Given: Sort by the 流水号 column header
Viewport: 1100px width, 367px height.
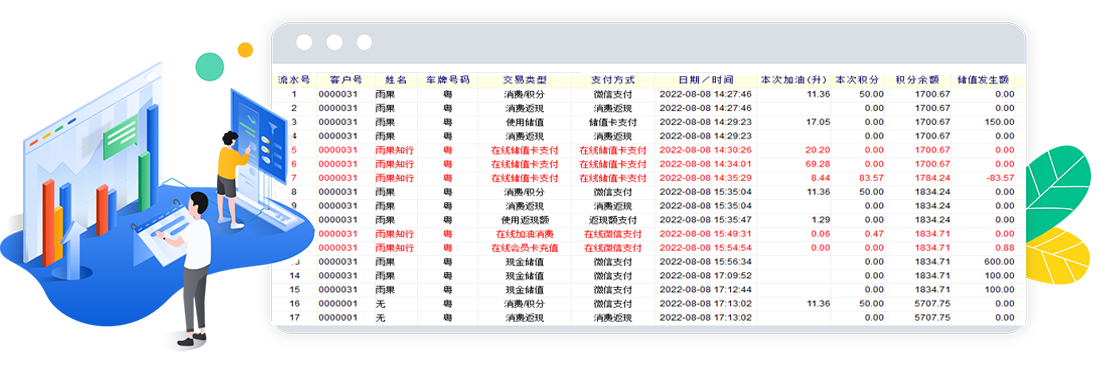Looking at the screenshot, I should tap(294, 79).
